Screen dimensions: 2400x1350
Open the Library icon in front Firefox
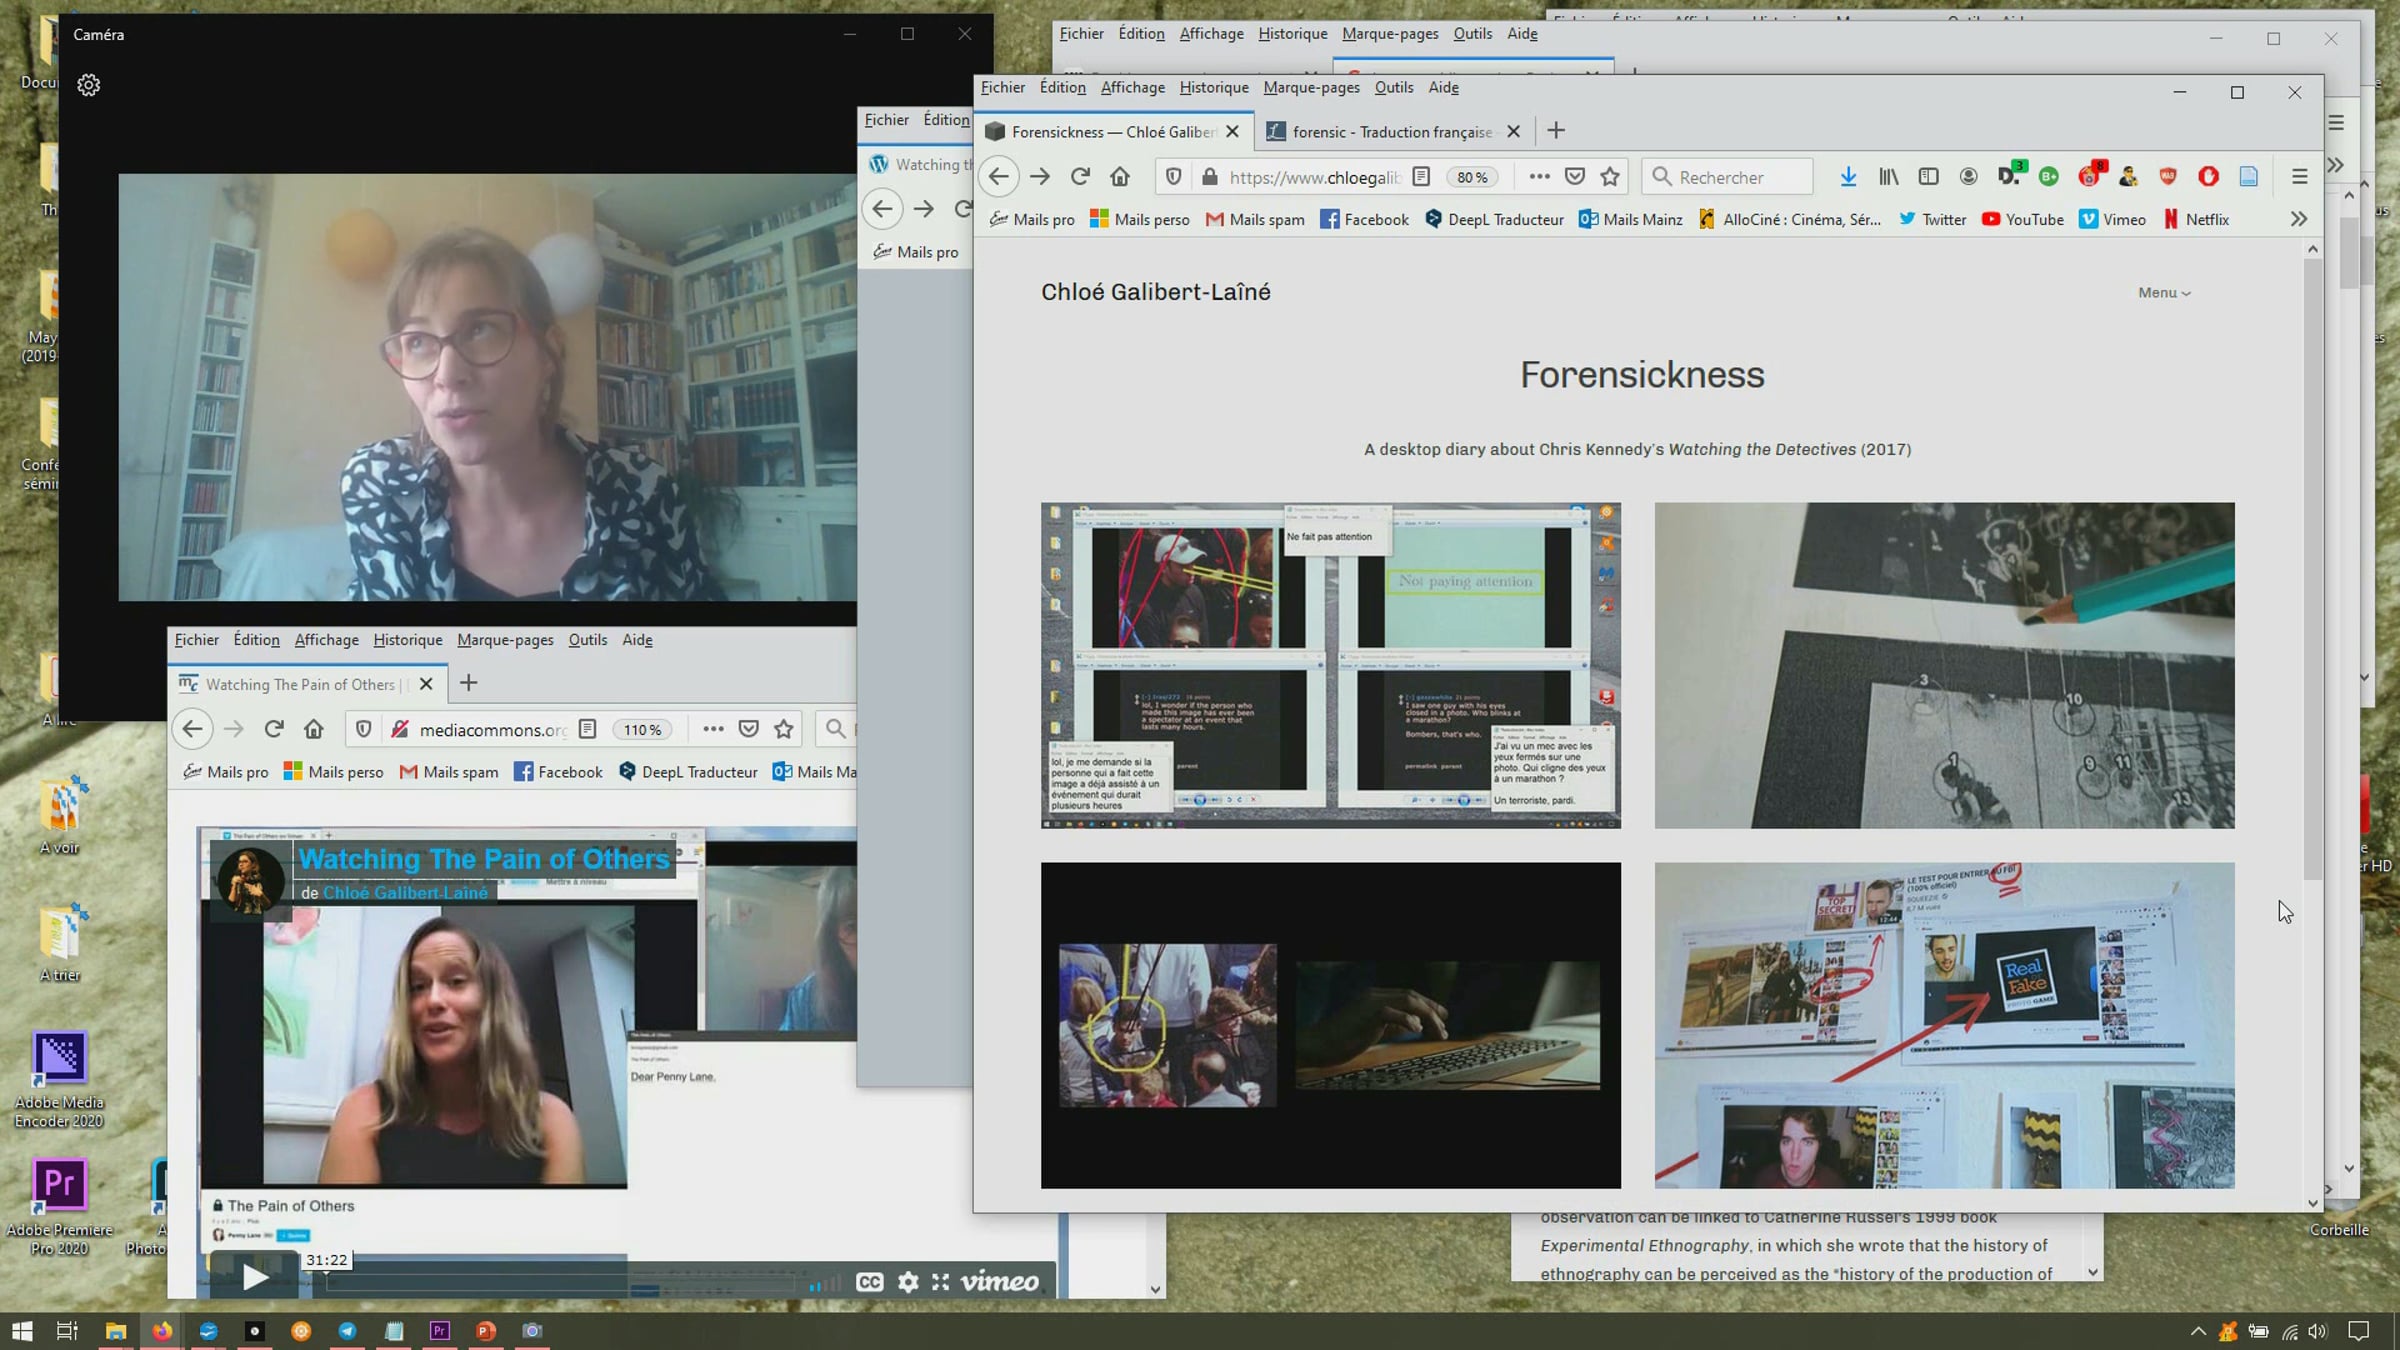click(1888, 177)
